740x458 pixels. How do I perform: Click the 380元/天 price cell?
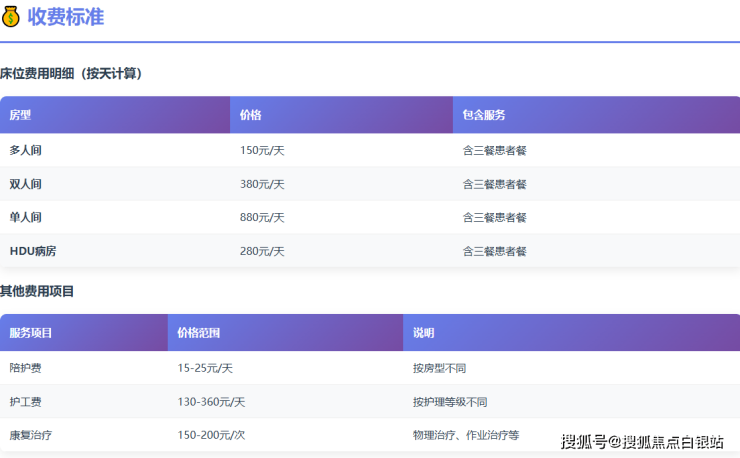[262, 184]
